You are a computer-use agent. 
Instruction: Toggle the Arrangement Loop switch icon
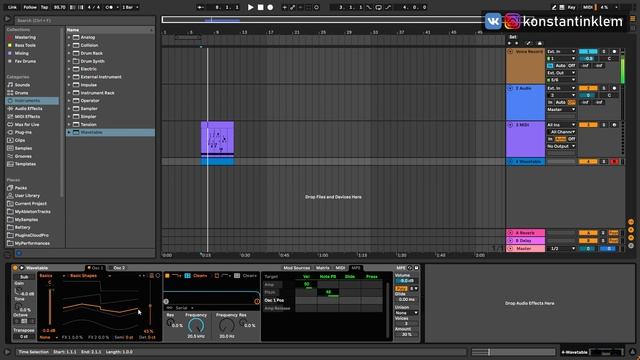pos(379,7)
